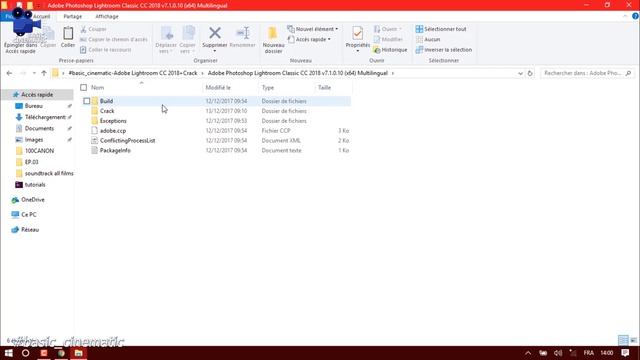This screenshot has width=640, height=360.
Task: Click Historique in the ribbon
Action: (390, 50)
